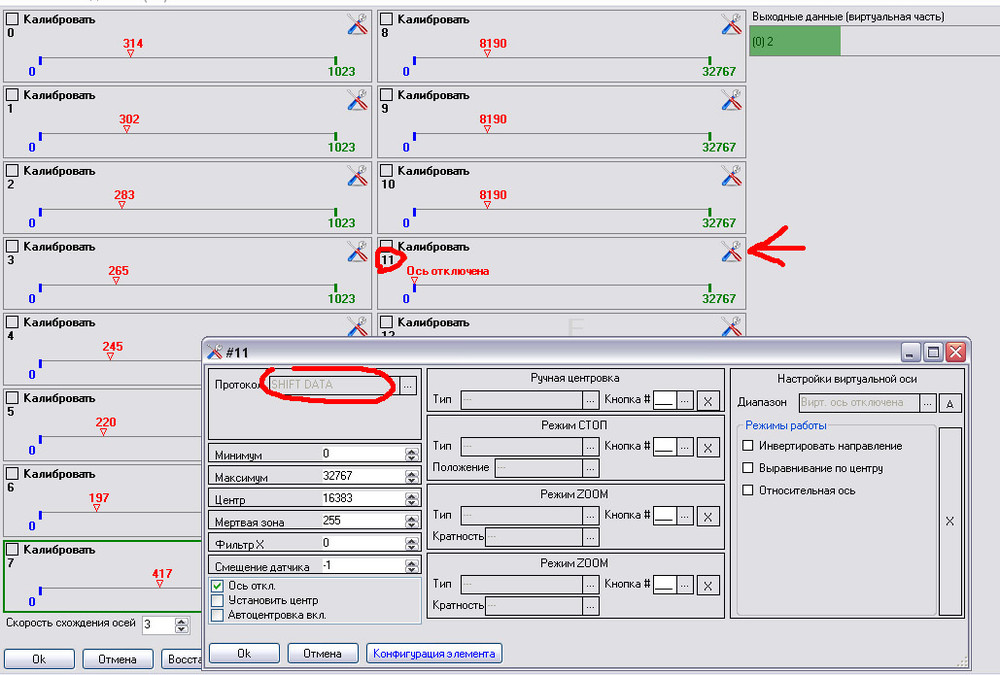The width and height of the screenshot is (1000, 675).
Task: Toggle Калибровать checkbox for axis 10
Action: click(x=386, y=171)
